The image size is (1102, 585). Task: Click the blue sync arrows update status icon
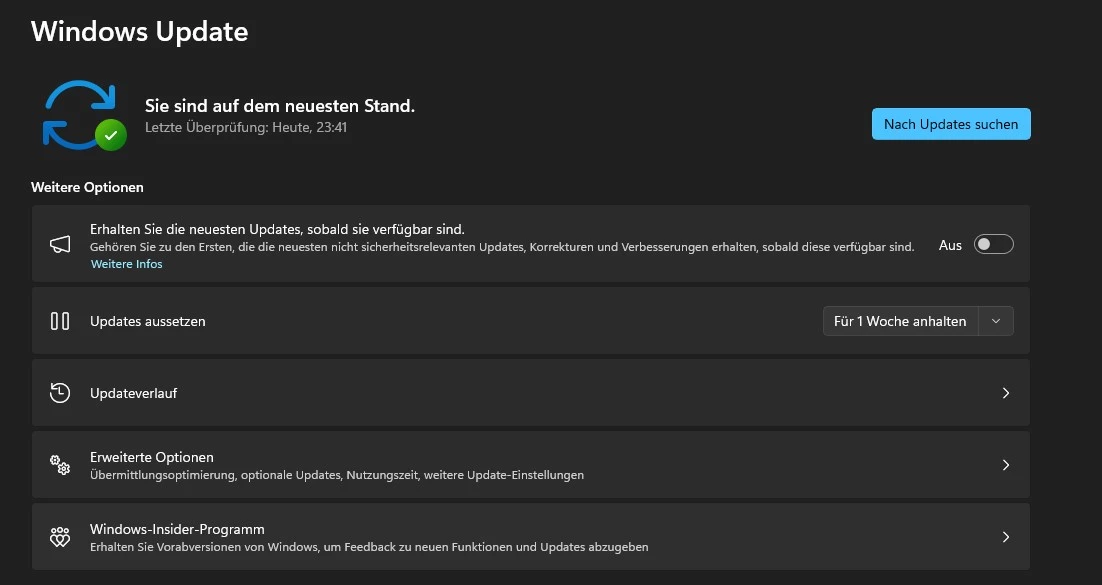click(x=79, y=115)
